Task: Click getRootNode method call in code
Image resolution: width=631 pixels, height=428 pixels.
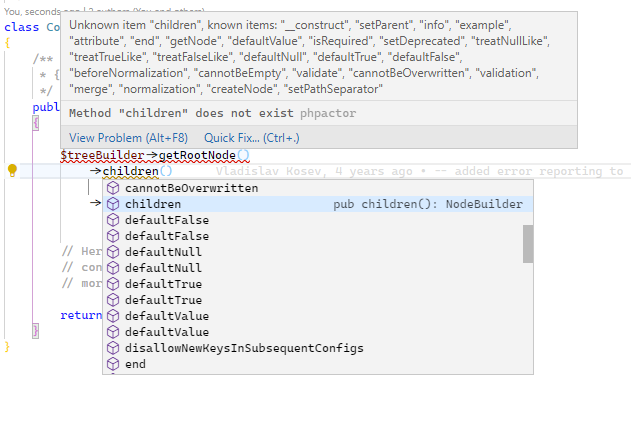Action: click(x=197, y=155)
